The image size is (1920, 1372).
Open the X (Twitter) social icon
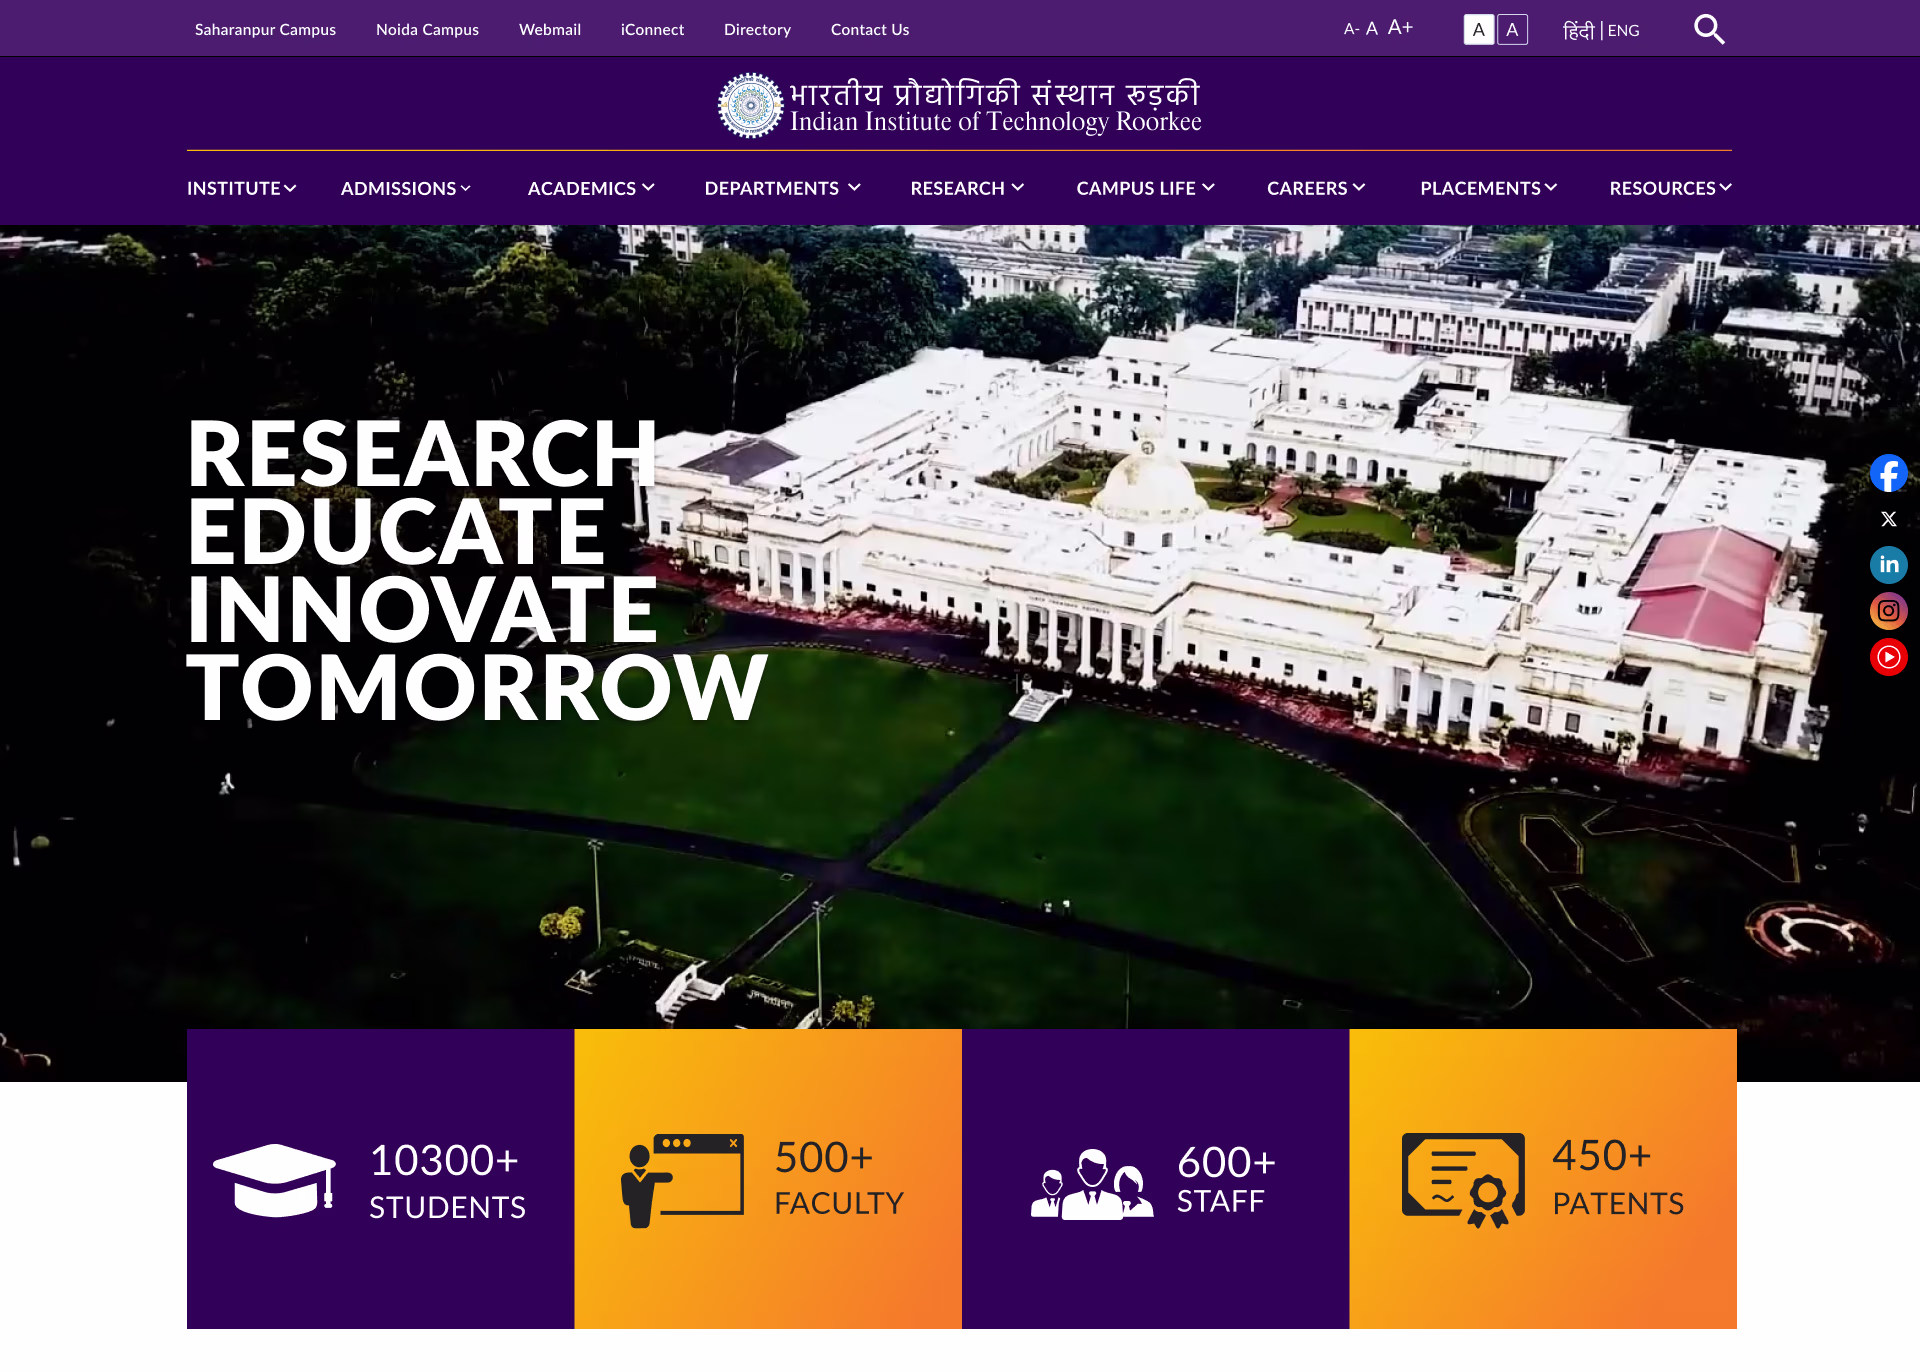[1888, 519]
